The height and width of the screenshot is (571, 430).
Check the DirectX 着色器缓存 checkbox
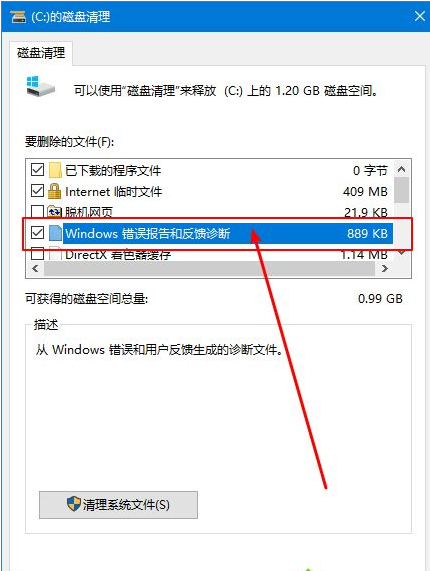(38, 253)
